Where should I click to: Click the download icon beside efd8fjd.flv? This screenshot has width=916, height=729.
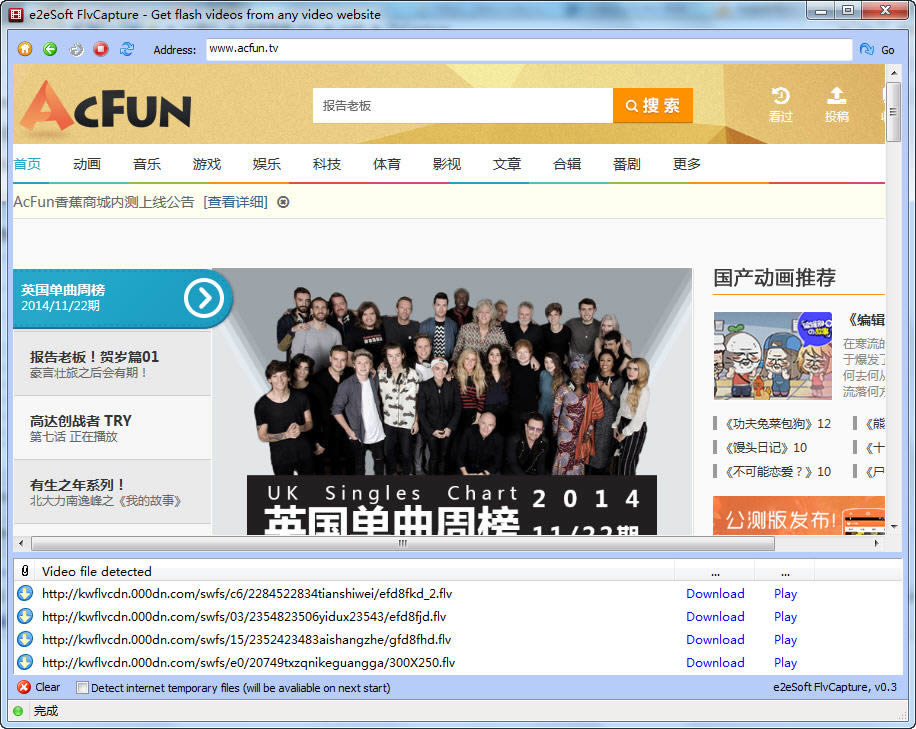pos(25,616)
